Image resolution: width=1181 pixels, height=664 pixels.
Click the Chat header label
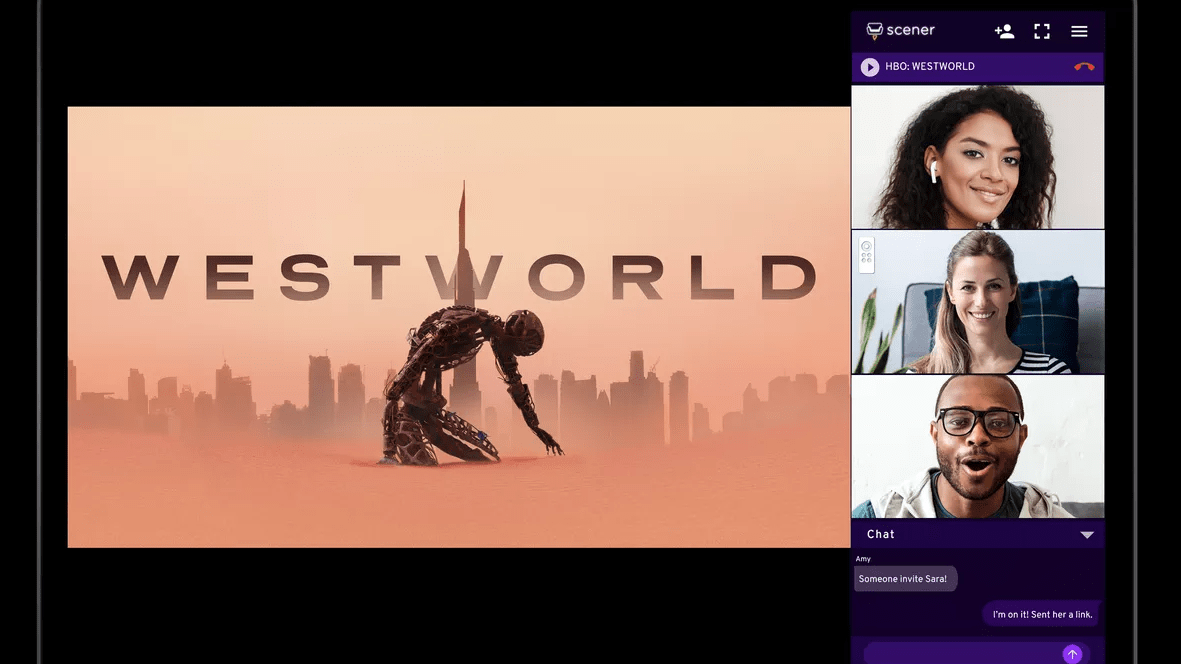tap(880, 535)
